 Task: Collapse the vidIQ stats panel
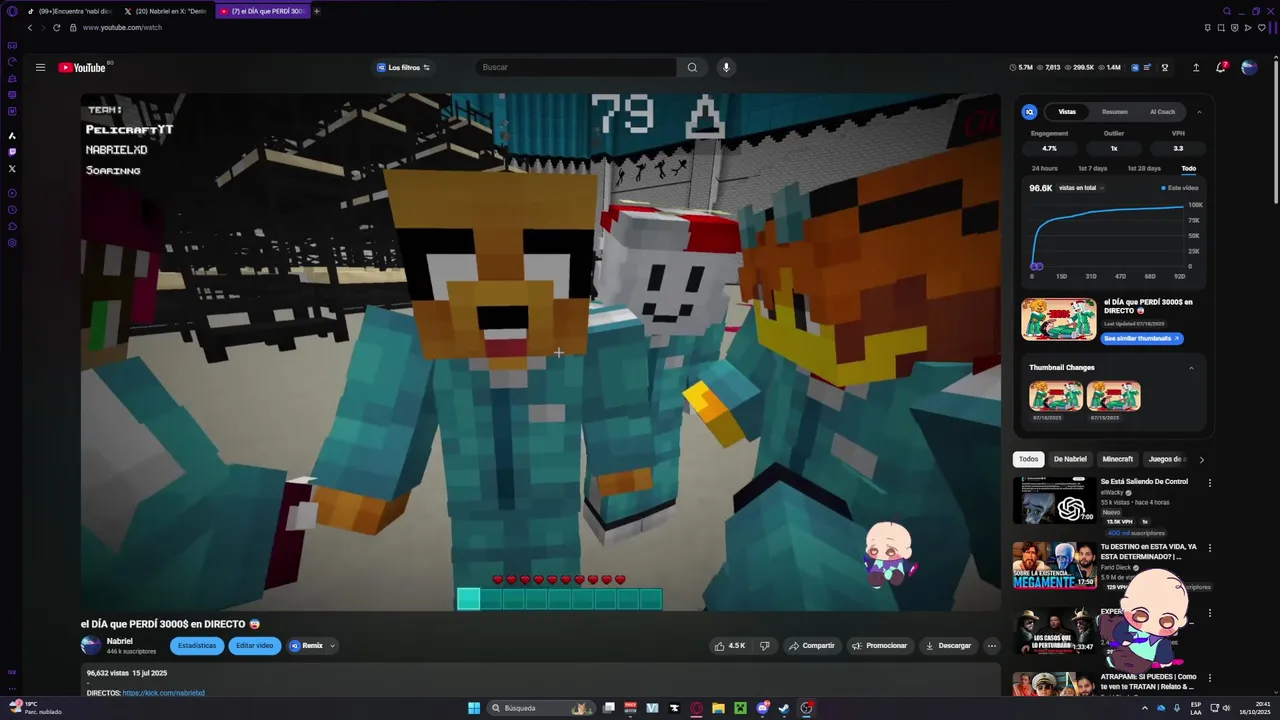(1199, 112)
